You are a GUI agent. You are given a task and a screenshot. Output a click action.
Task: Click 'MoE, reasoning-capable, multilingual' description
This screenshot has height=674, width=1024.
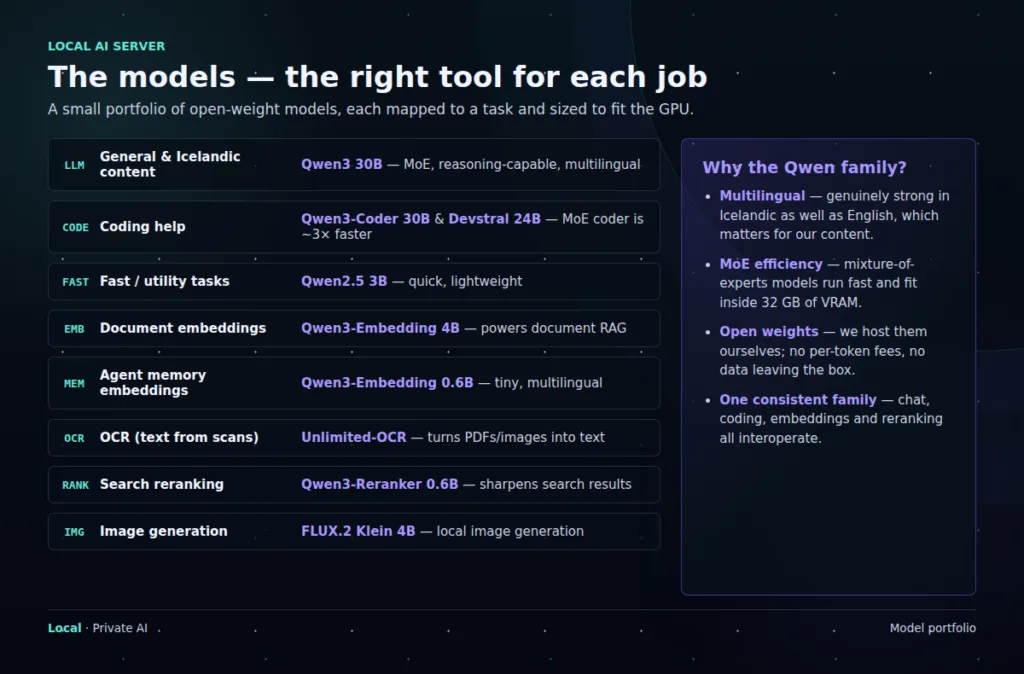pos(522,164)
